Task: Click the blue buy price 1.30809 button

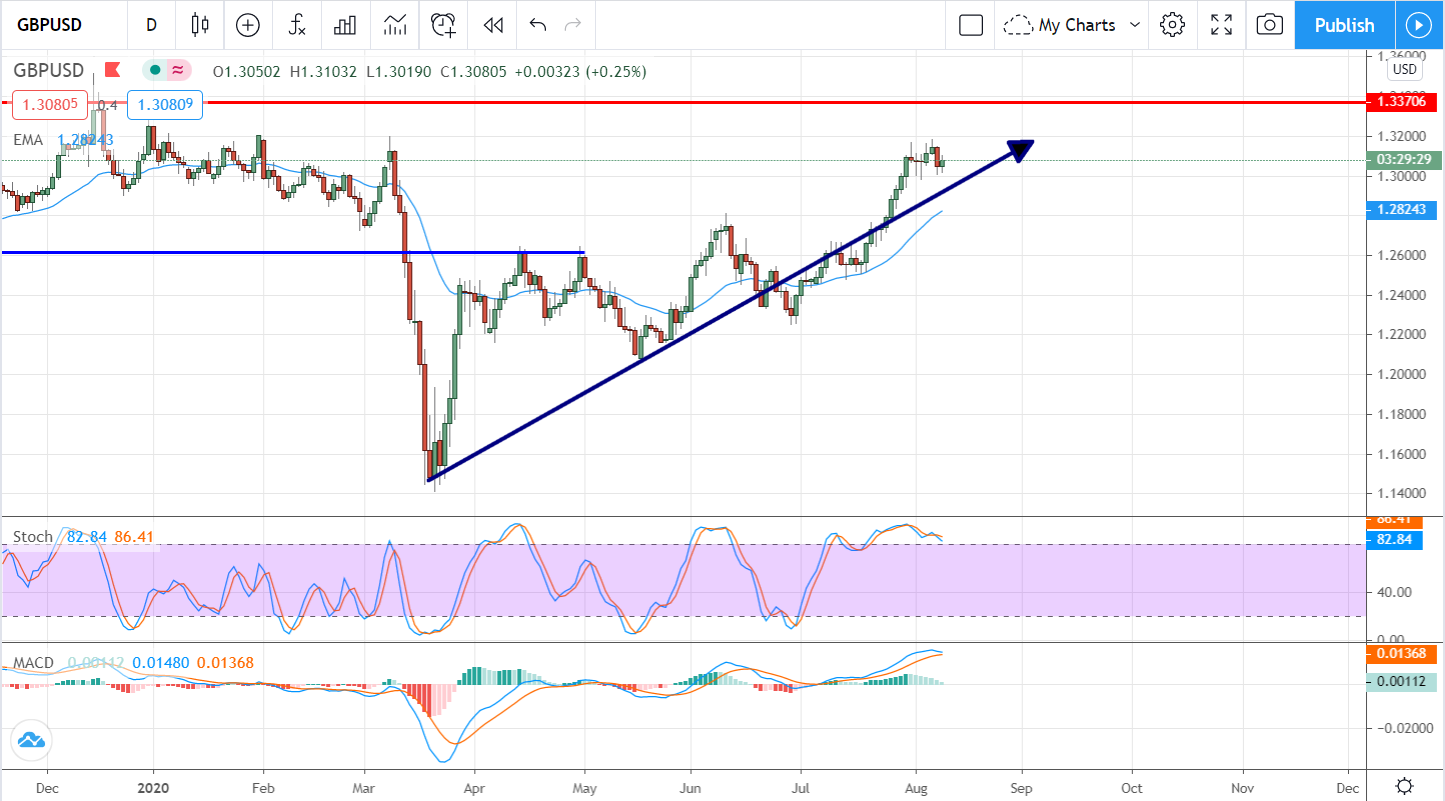Action: pos(166,103)
